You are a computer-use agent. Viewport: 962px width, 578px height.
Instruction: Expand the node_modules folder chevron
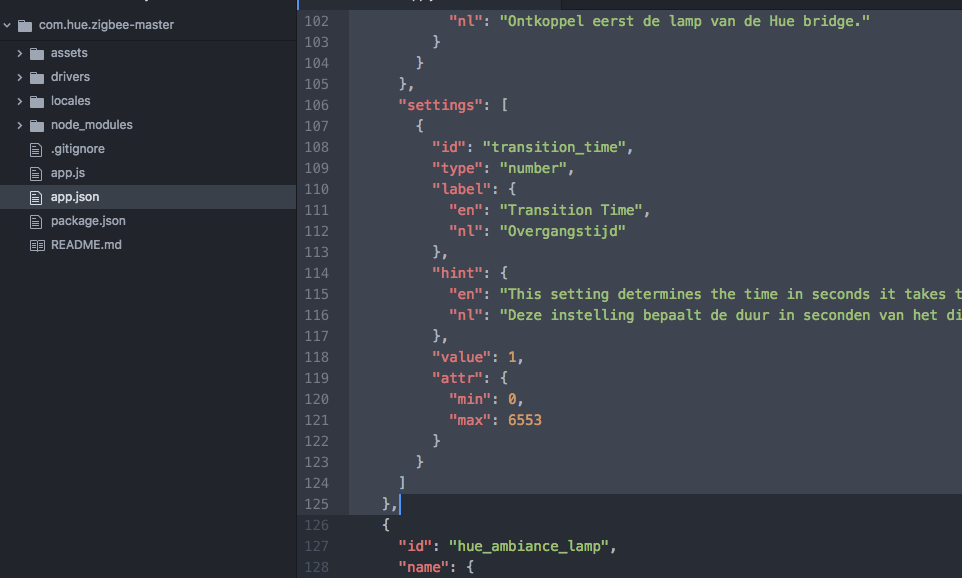(20, 125)
